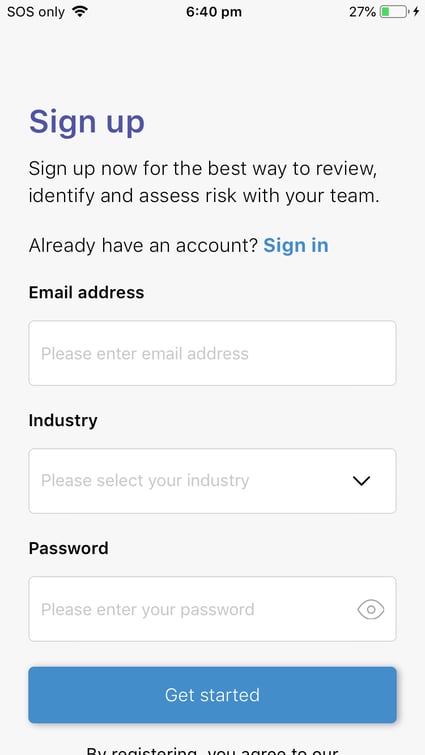
Task: Tap the Email address label
Action: pos(86,292)
